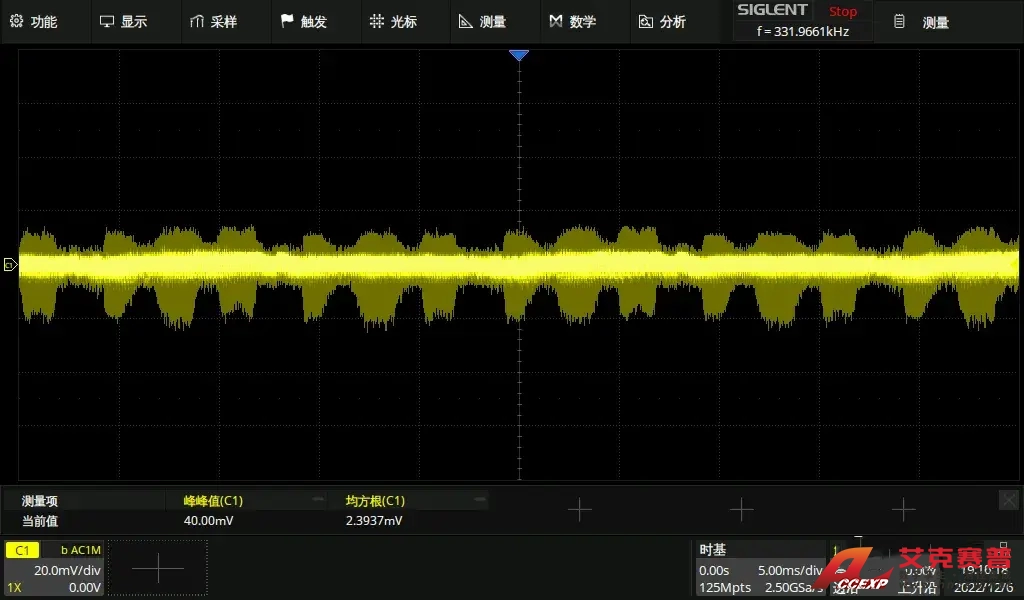Open the 时基 timebase settings box

pyautogui.click(x=760, y=568)
